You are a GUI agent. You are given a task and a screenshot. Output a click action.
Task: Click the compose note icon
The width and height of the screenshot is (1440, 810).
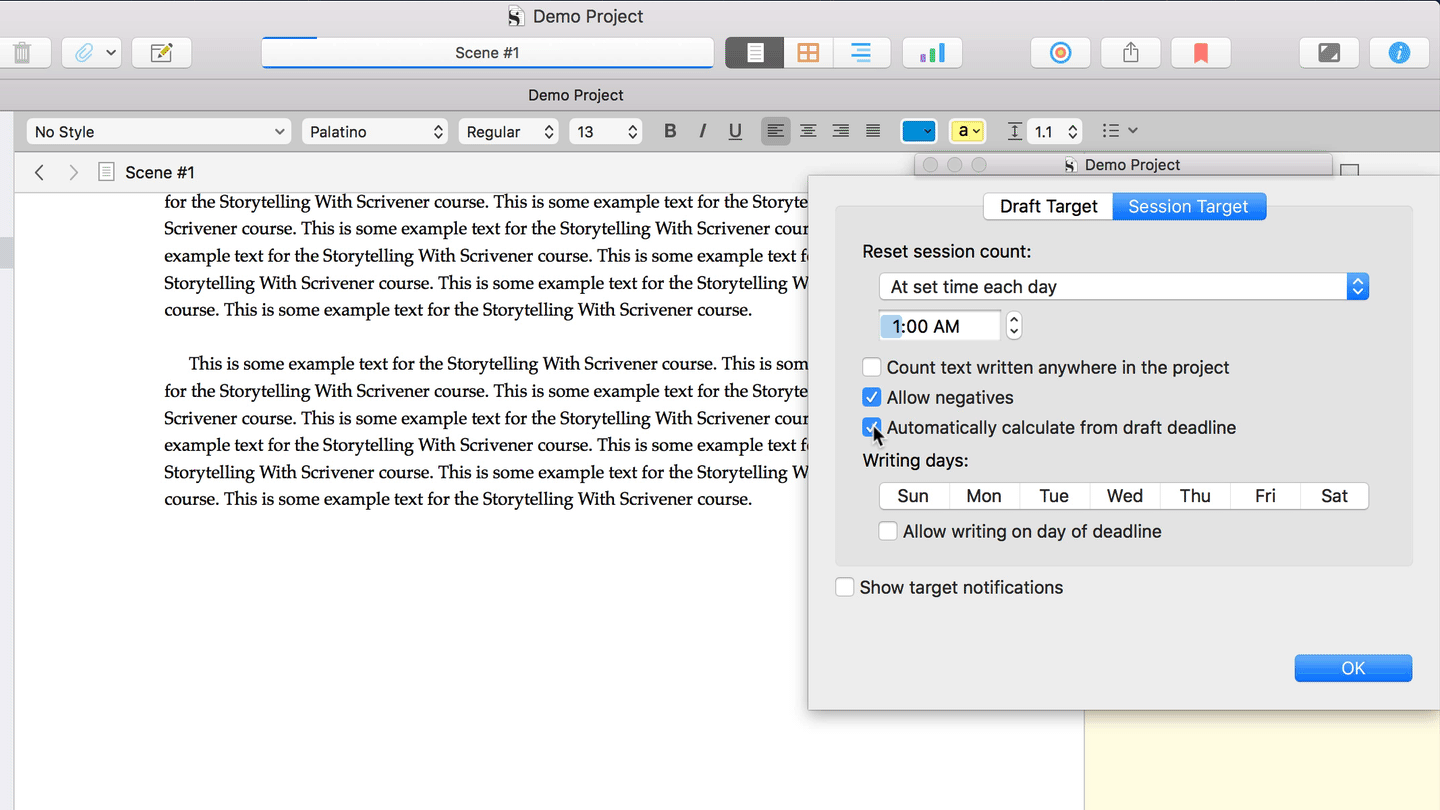click(161, 53)
